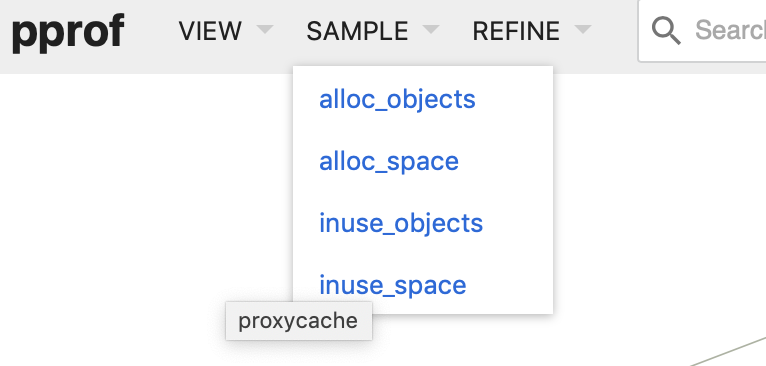Click the pprof logo
The image size is (766, 366).
pos(68,33)
